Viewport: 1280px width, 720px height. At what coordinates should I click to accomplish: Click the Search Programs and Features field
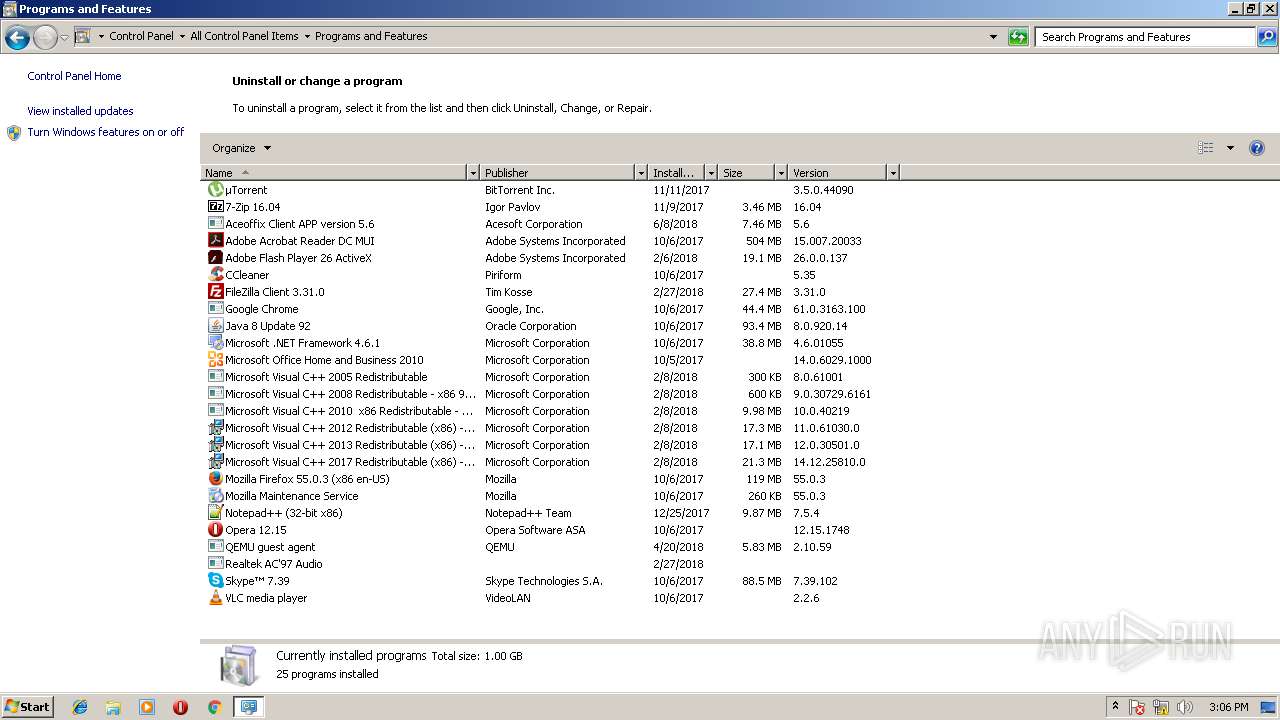pos(1146,37)
